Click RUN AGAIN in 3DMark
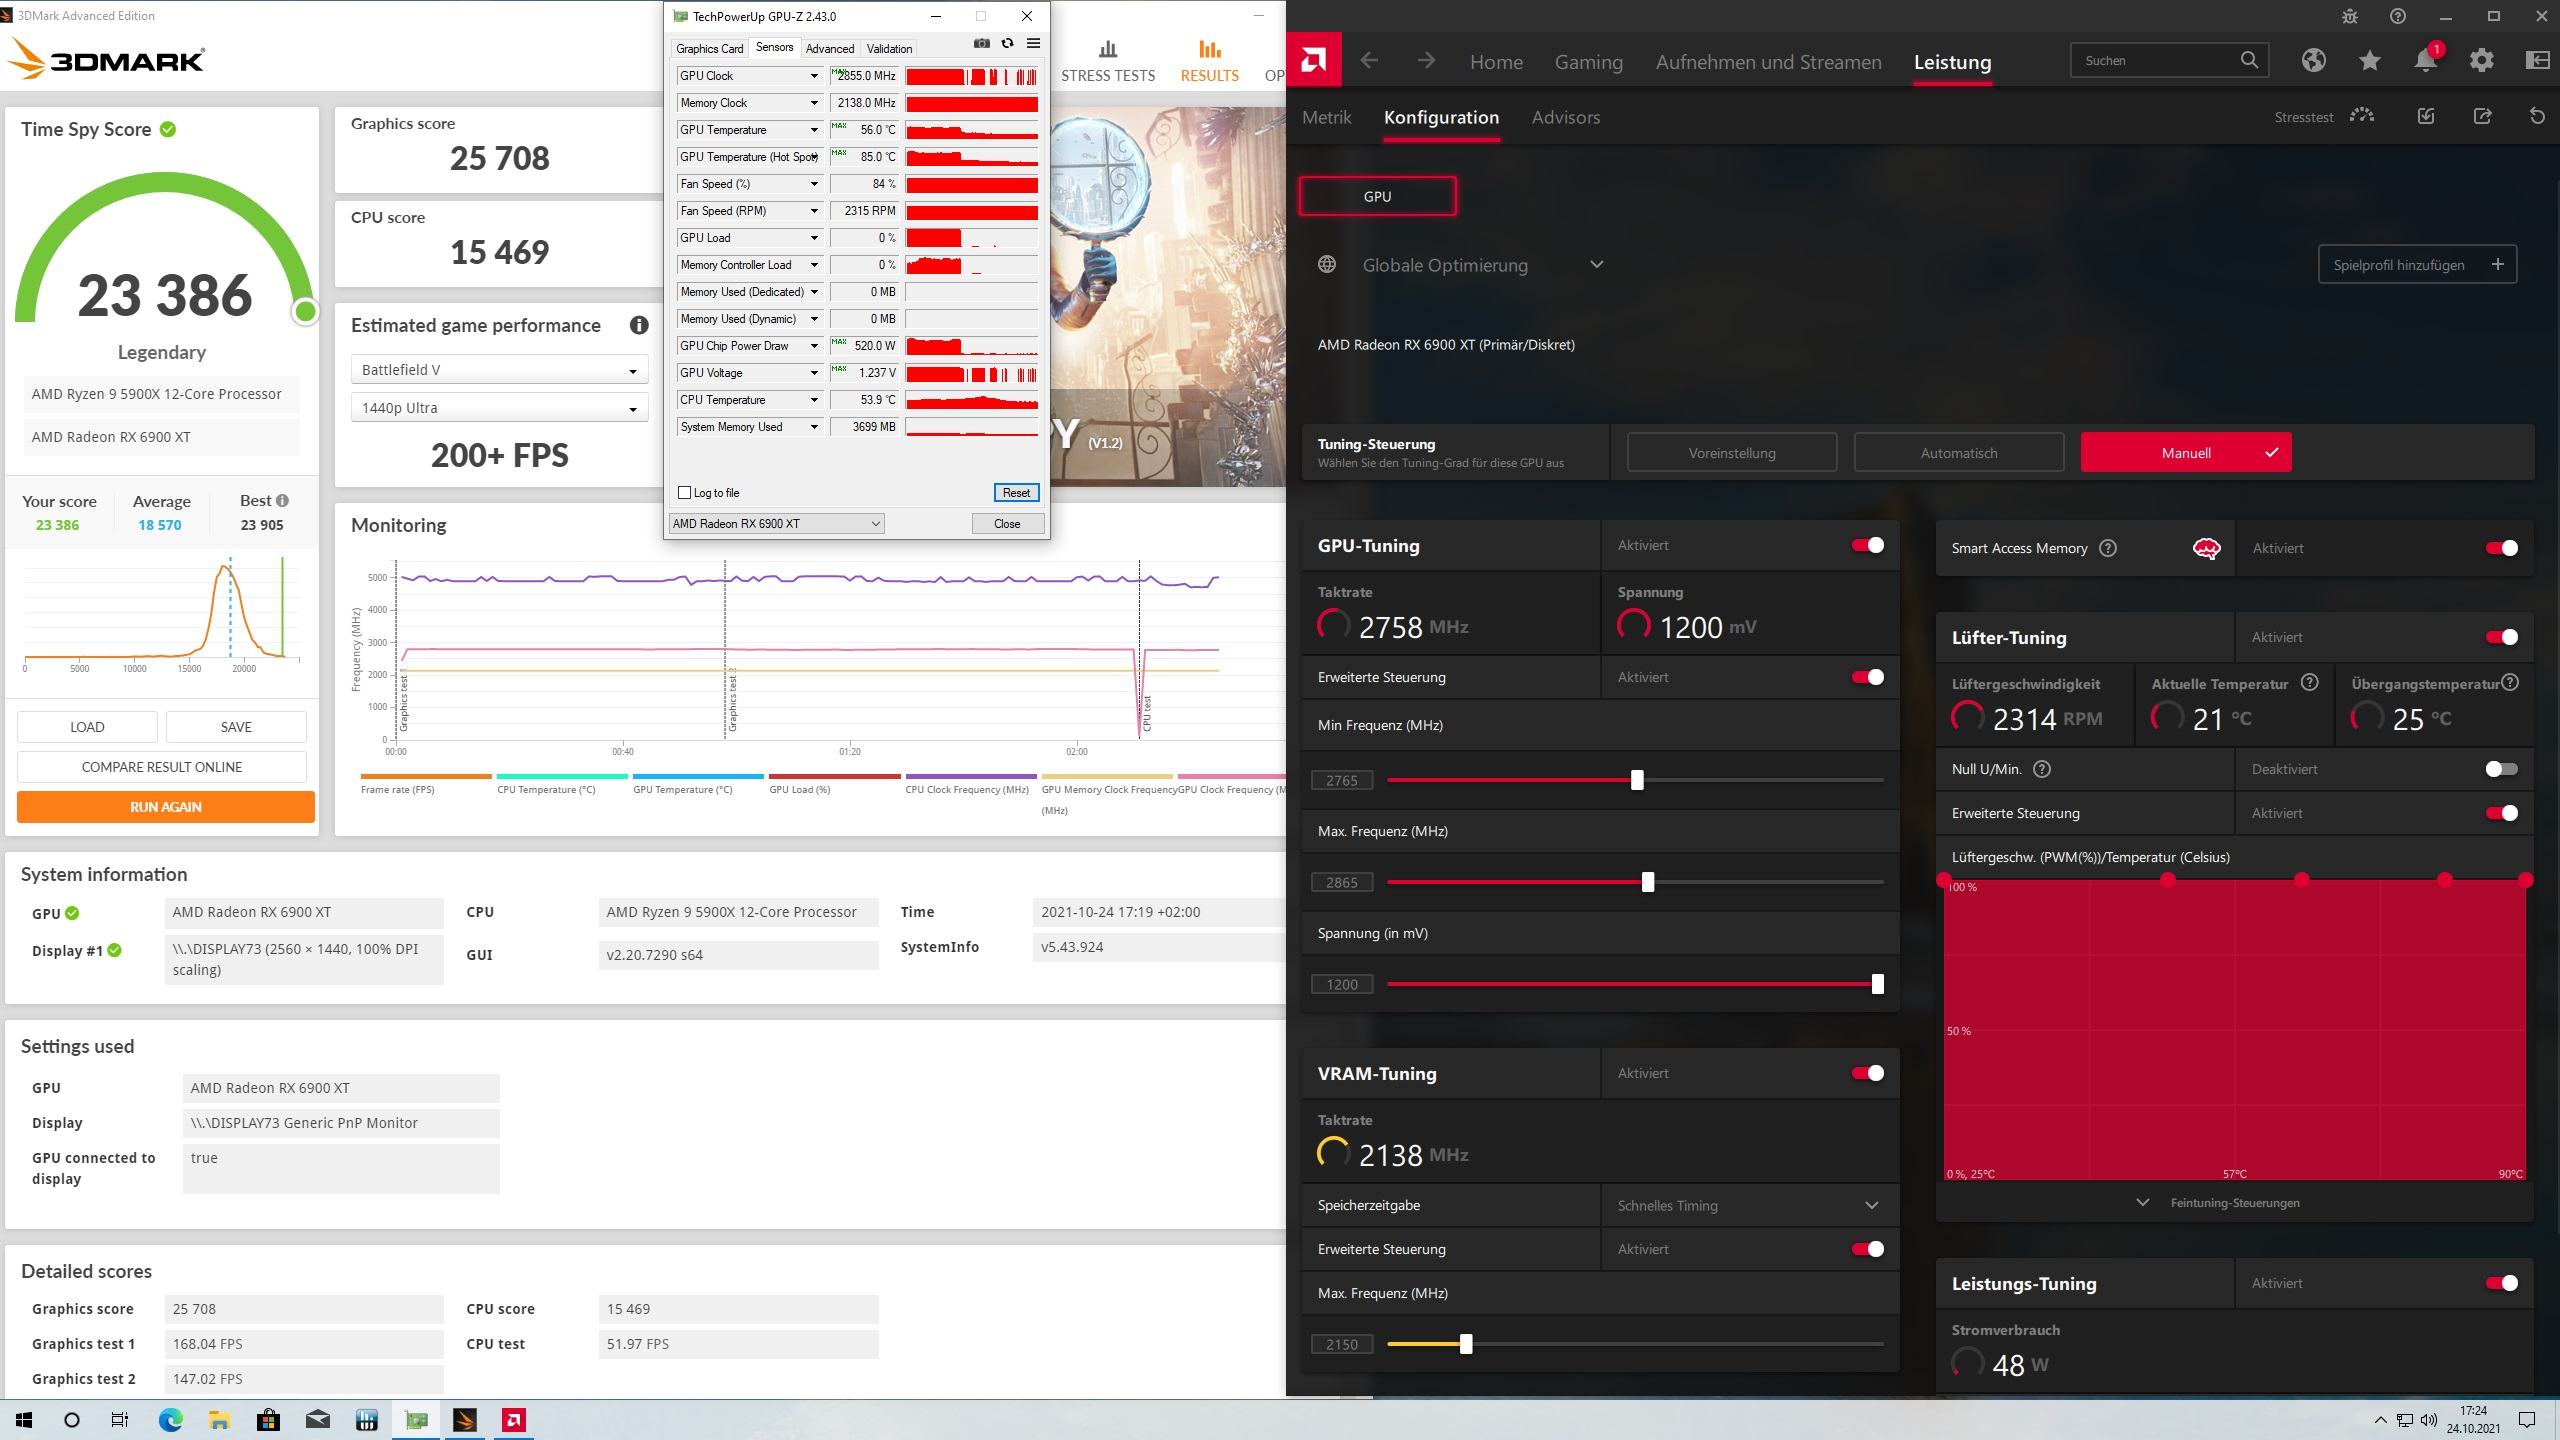The width and height of the screenshot is (2560, 1440). 166,807
